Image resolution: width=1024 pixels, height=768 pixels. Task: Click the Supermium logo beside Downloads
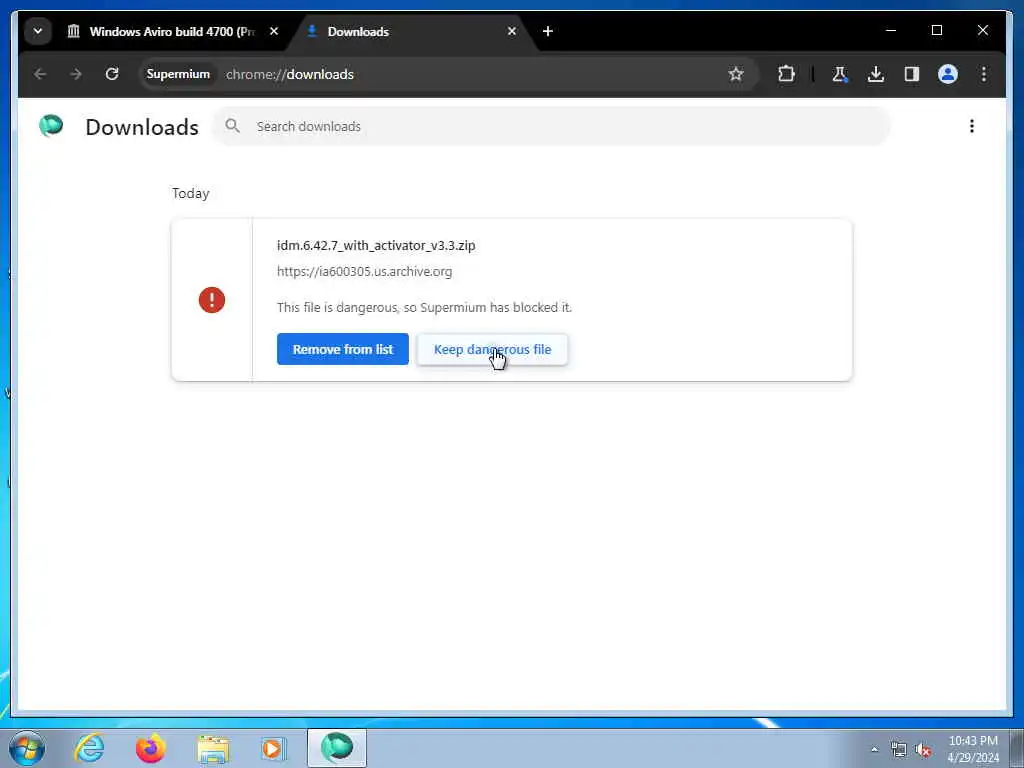pos(51,125)
